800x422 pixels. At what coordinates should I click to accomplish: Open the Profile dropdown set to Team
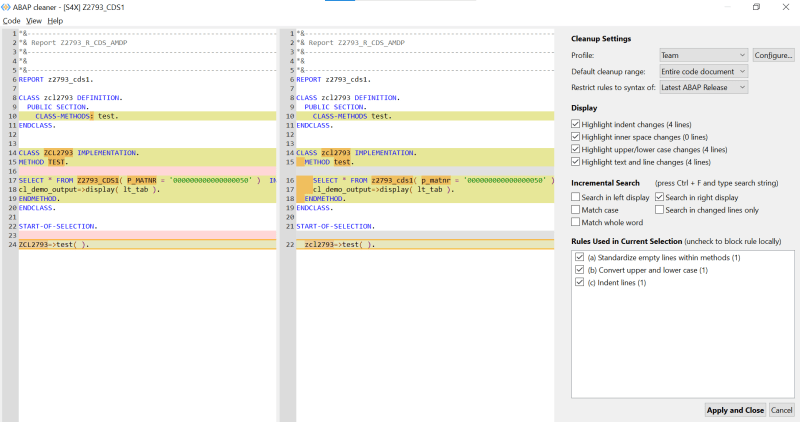point(704,55)
